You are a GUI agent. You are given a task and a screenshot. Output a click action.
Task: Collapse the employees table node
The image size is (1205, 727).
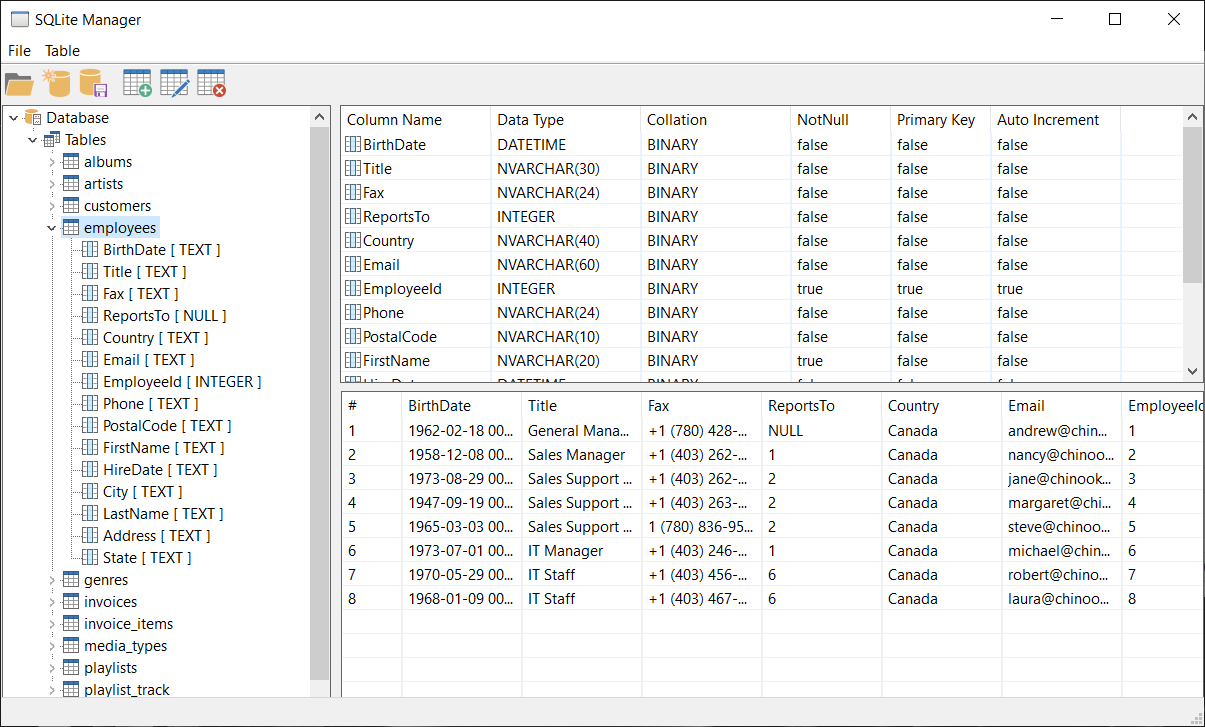(x=52, y=228)
